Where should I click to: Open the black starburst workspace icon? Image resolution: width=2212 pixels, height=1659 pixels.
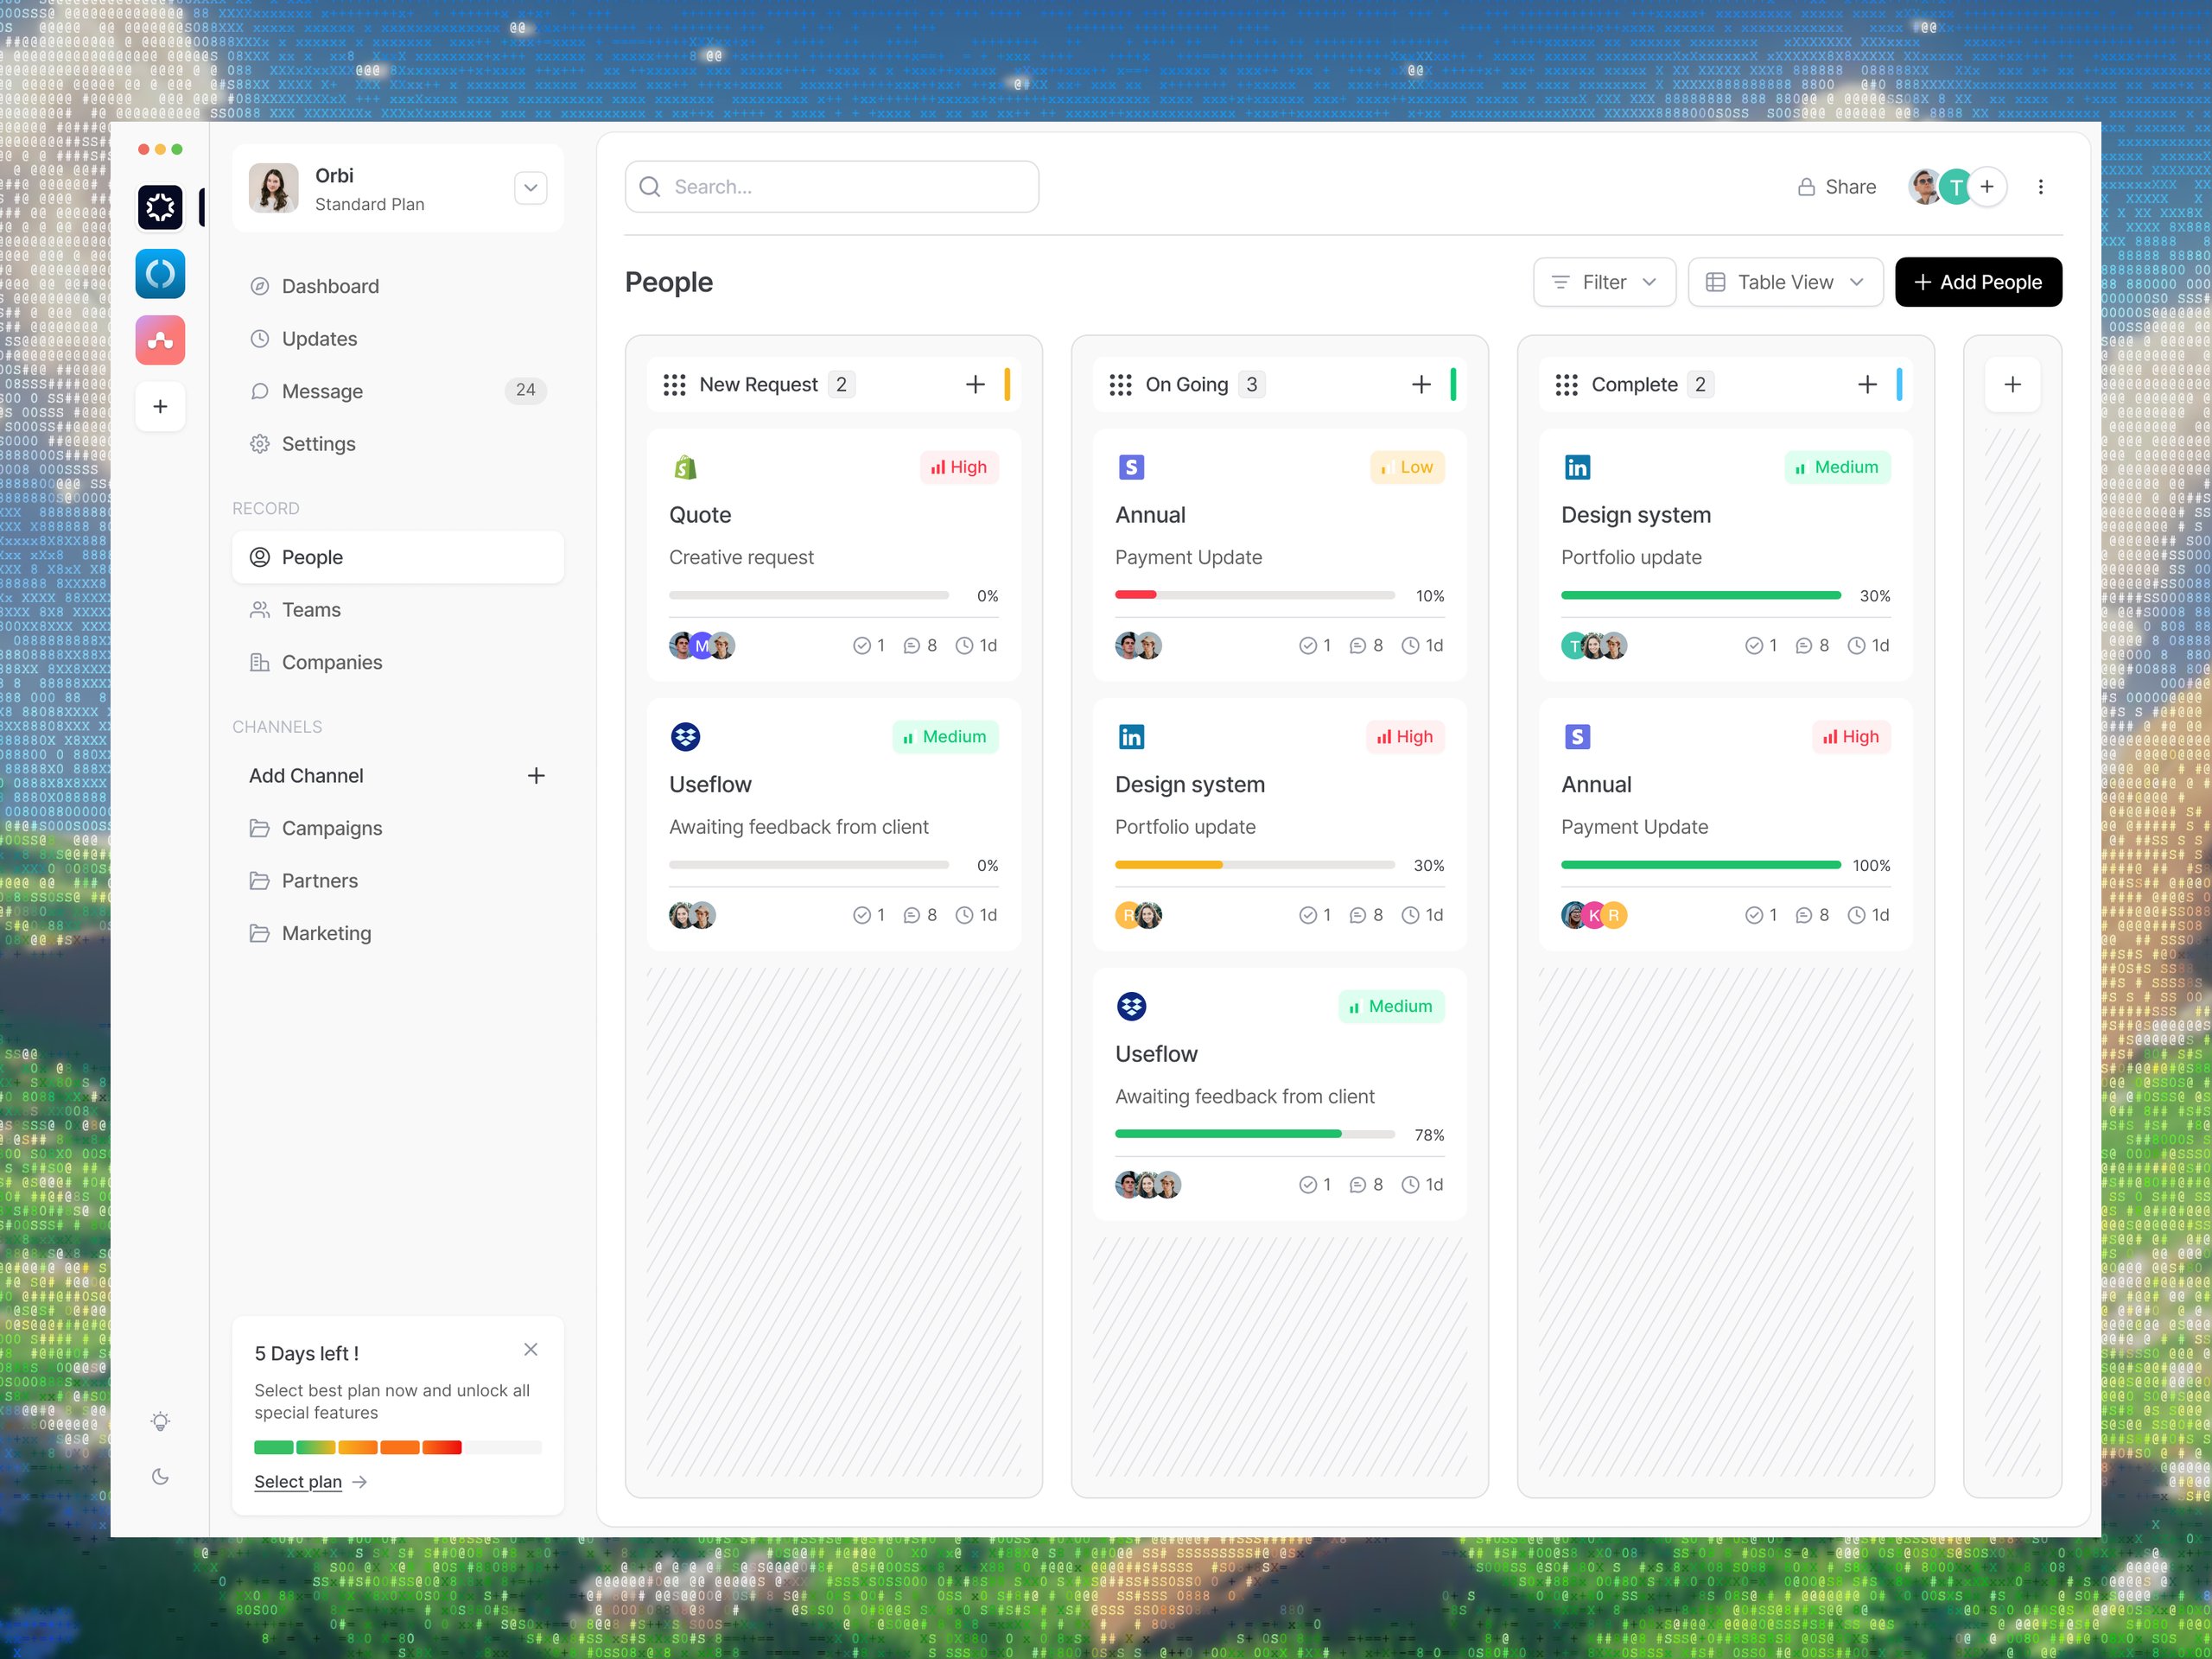point(160,207)
